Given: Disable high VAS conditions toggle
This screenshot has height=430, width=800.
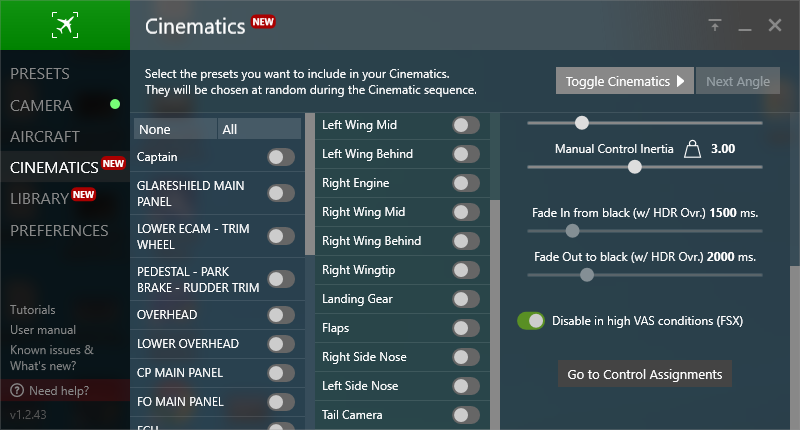Looking at the screenshot, I should (x=531, y=321).
